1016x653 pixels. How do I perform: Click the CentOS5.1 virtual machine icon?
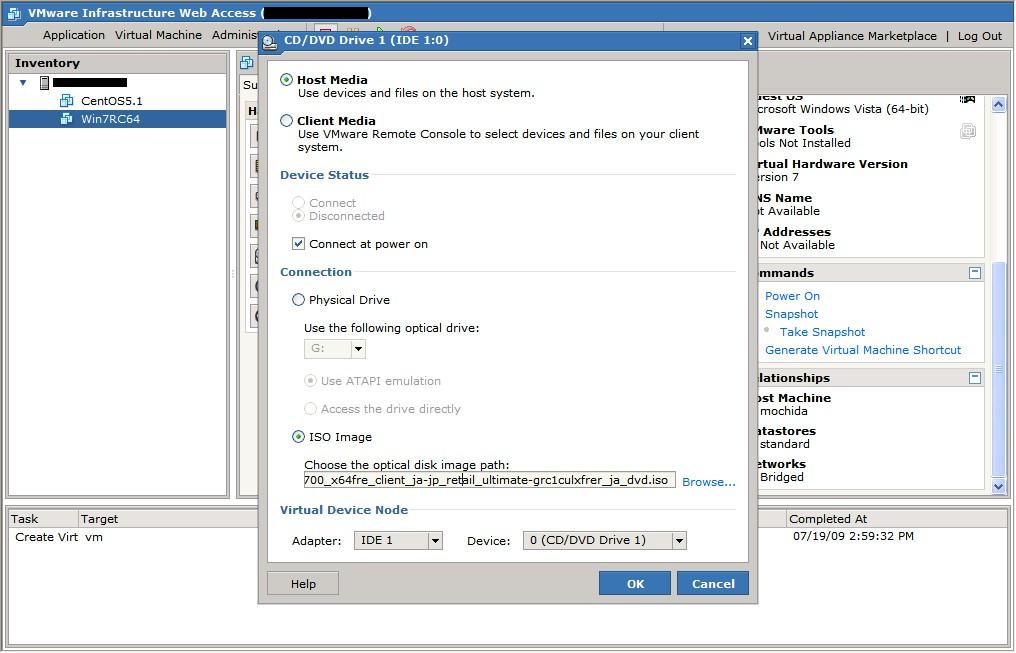tap(66, 100)
